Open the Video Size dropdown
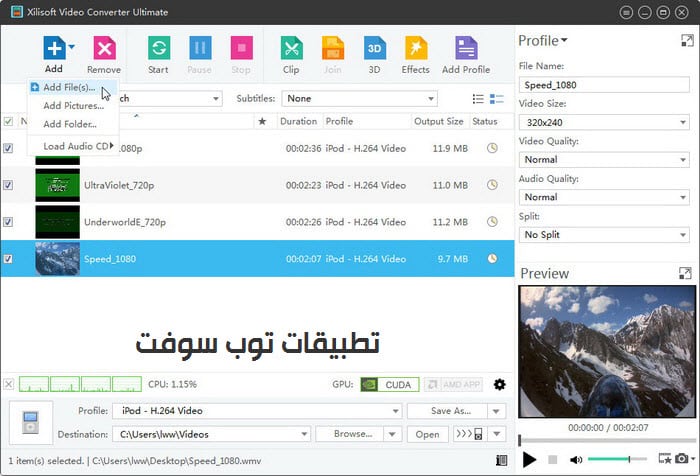This screenshot has height=476, width=700. [x=604, y=122]
